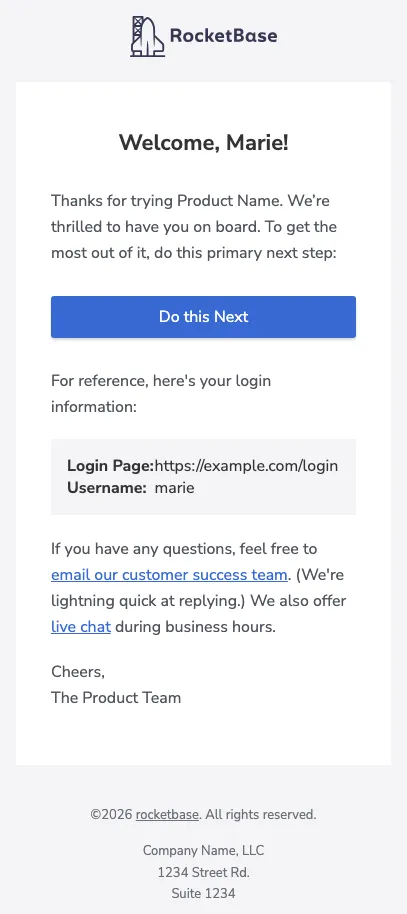Click the RocketBase wordmark in header
The height and width of the screenshot is (914, 407).
pyautogui.click(x=223, y=36)
